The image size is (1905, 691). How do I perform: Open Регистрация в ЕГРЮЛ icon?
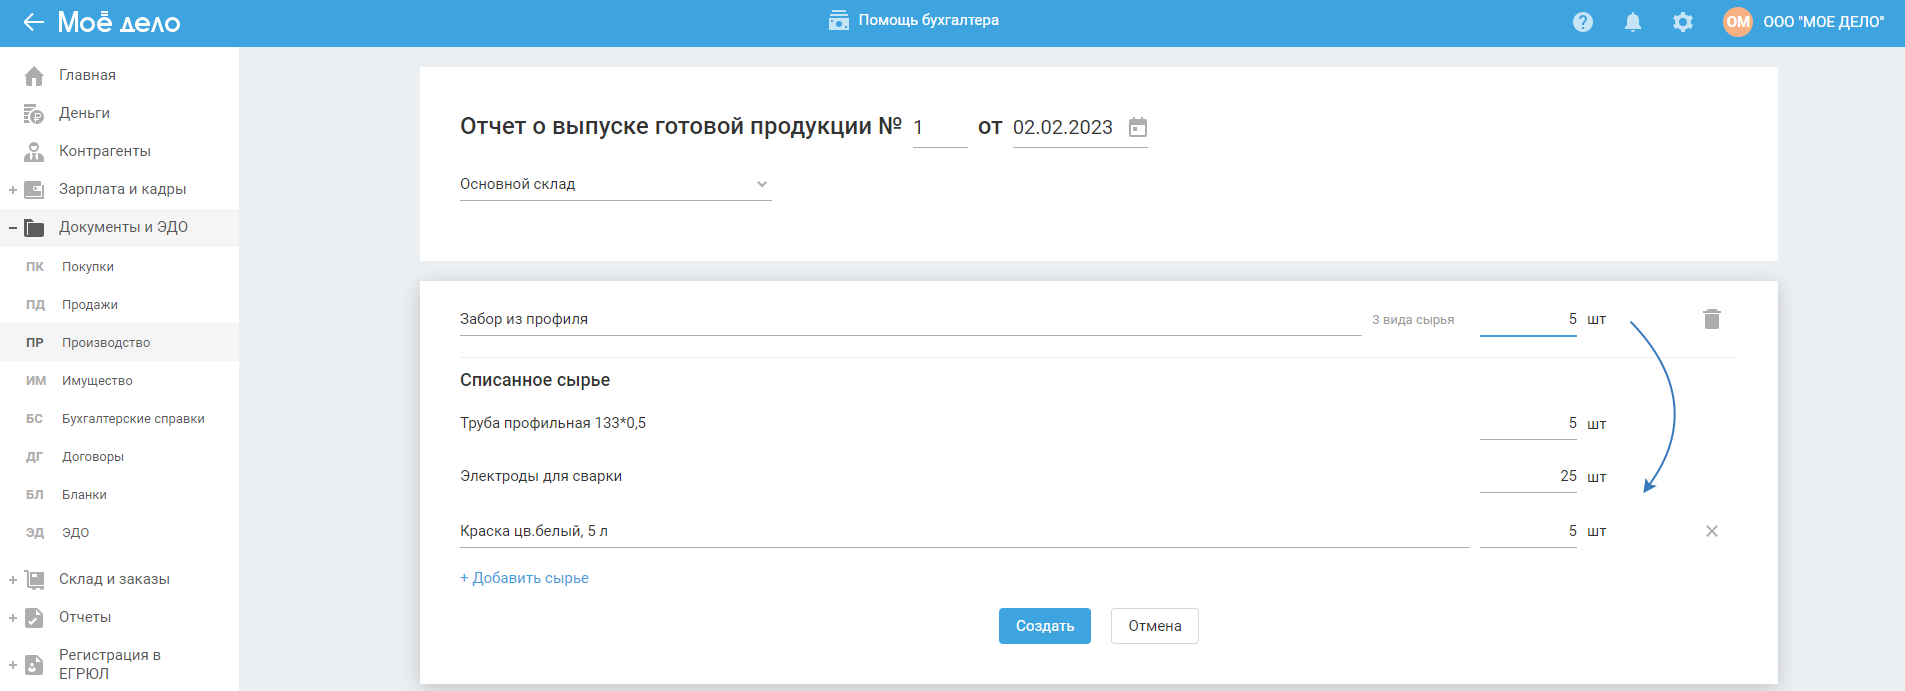click(x=34, y=664)
